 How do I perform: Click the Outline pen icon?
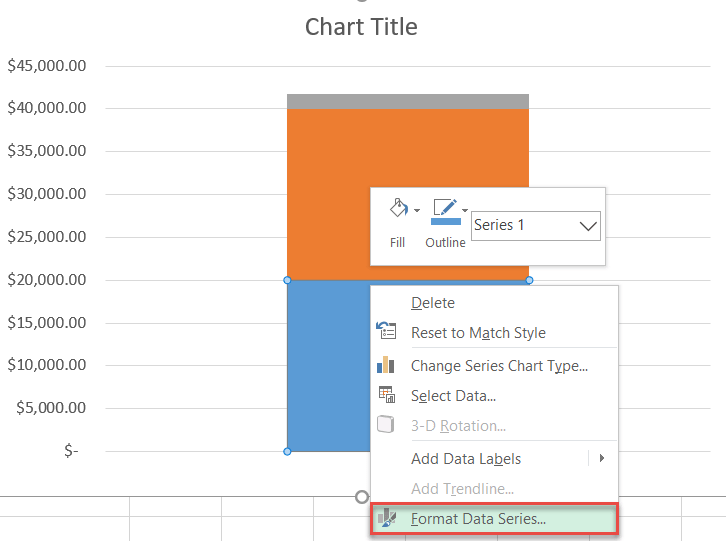[444, 210]
